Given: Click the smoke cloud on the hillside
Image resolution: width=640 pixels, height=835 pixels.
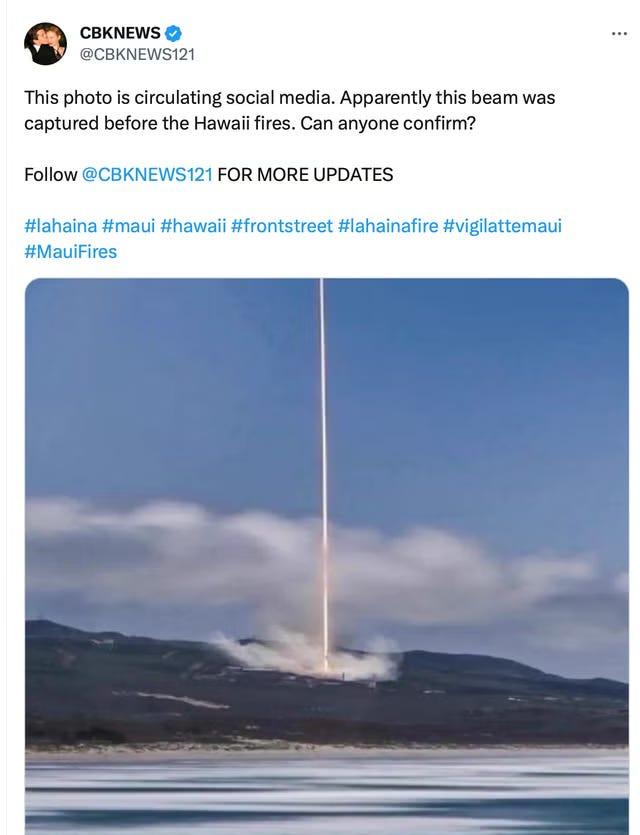Looking at the screenshot, I should (306, 655).
